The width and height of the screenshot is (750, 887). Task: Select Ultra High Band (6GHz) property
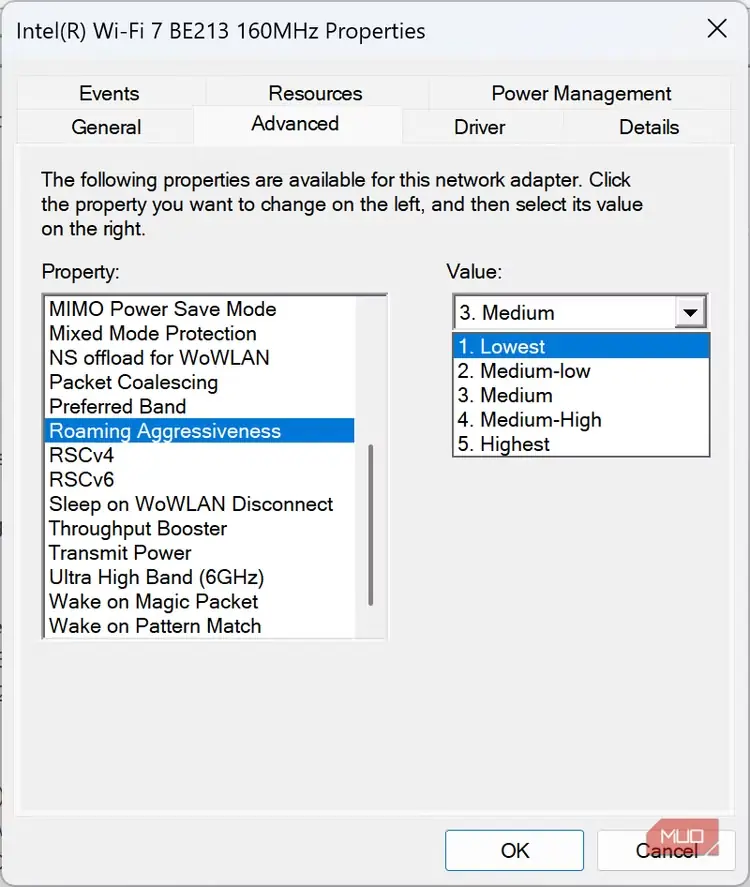point(199,576)
